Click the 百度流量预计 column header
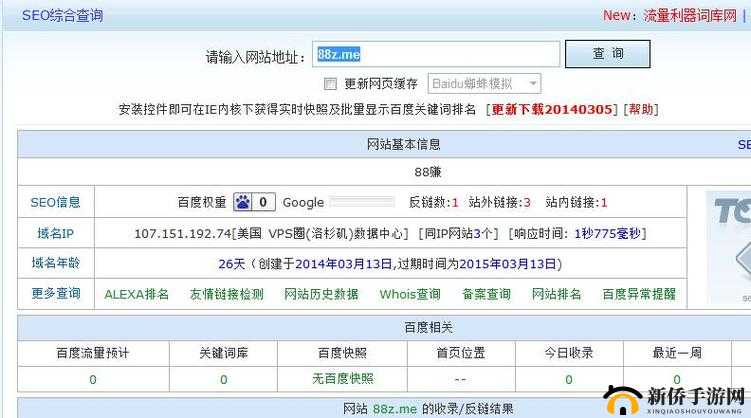This screenshot has height=418, width=751. point(93,353)
